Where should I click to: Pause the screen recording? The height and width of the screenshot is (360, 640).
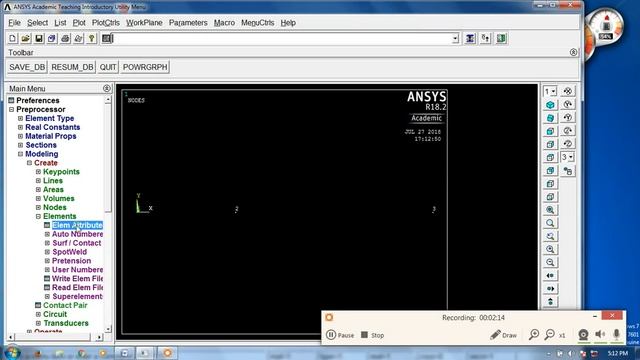(x=340, y=335)
